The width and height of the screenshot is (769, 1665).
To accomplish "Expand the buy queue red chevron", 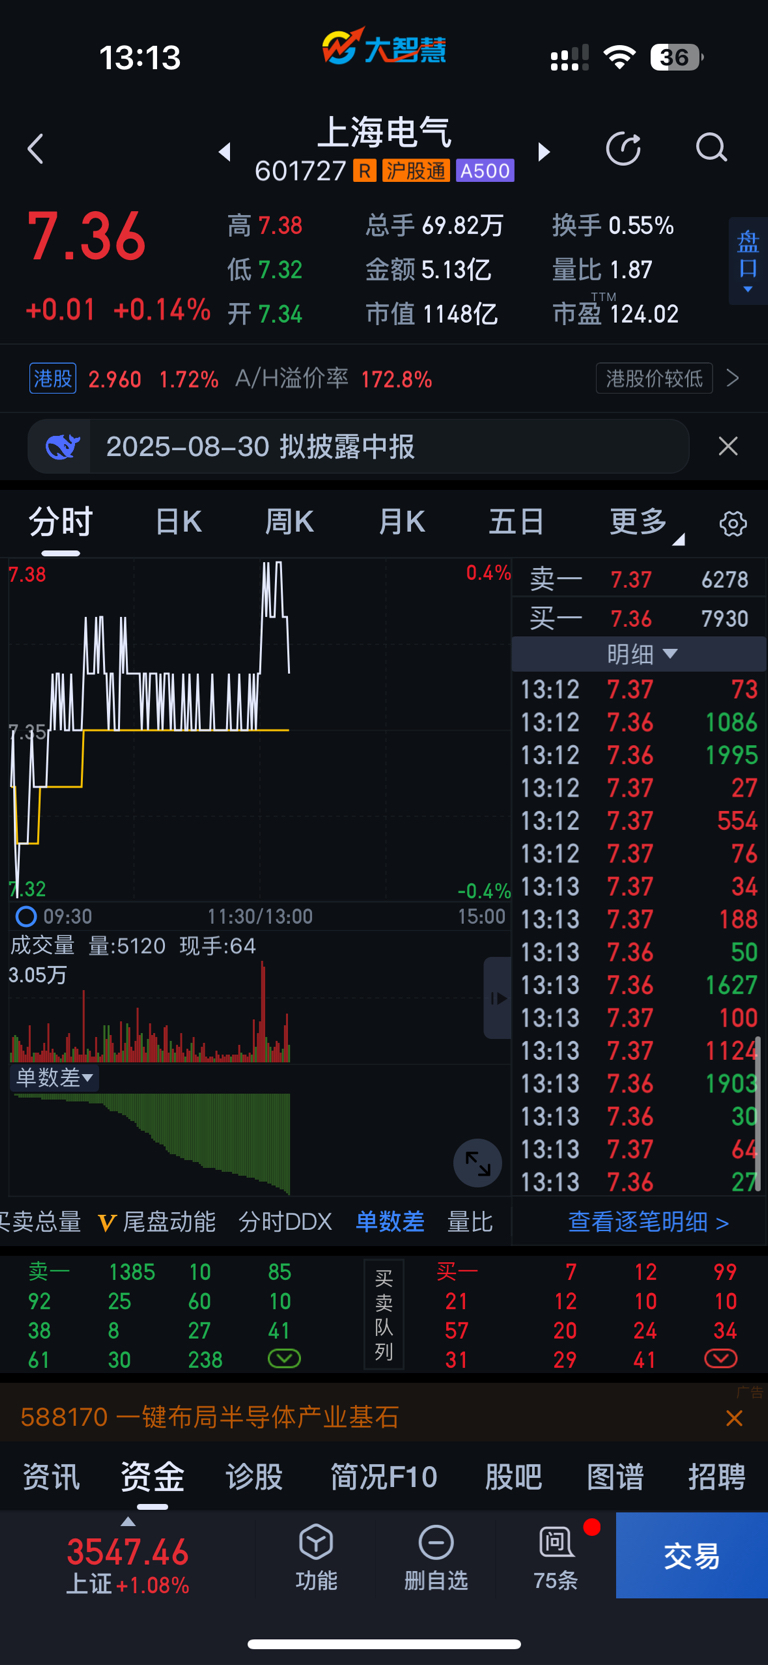I will [x=721, y=1358].
